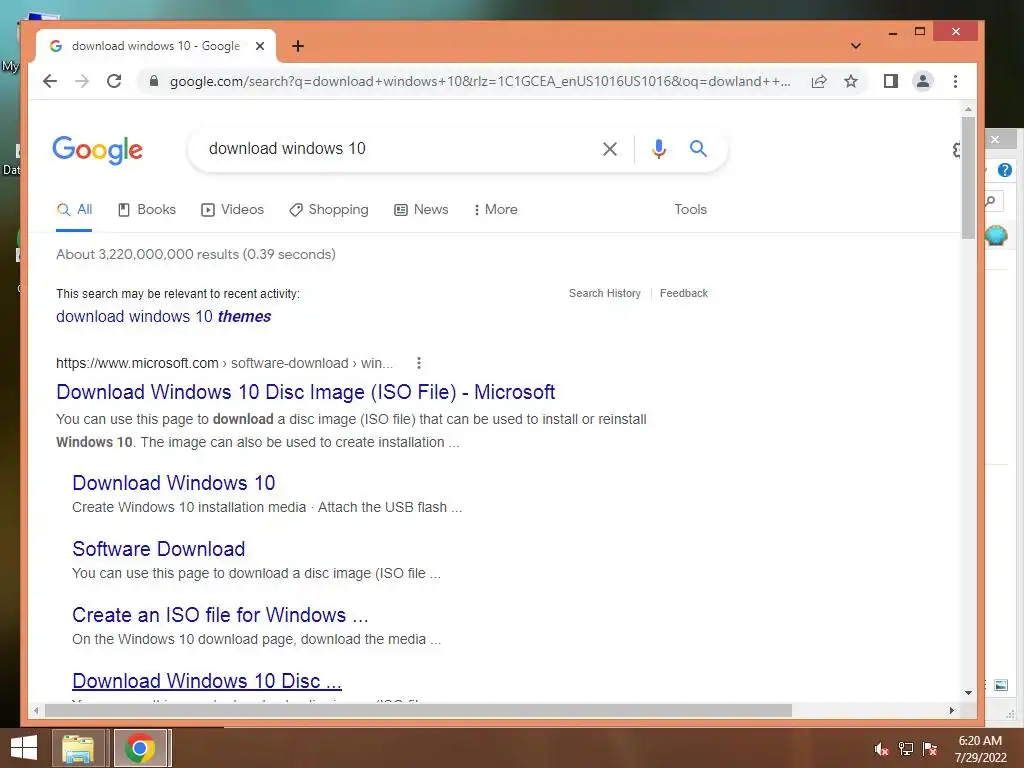The image size is (1024, 768).
Task: Click the scroll left arrow
Action: click(x=36, y=710)
